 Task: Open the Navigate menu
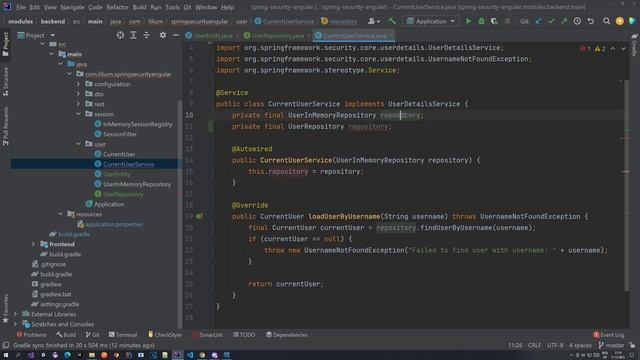[x=72, y=7]
